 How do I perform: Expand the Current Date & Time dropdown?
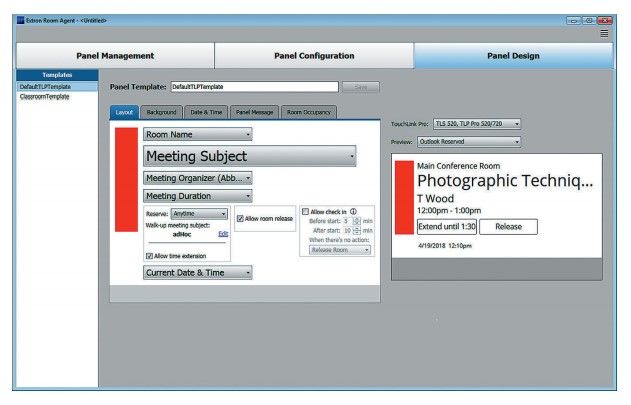click(x=198, y=273)
